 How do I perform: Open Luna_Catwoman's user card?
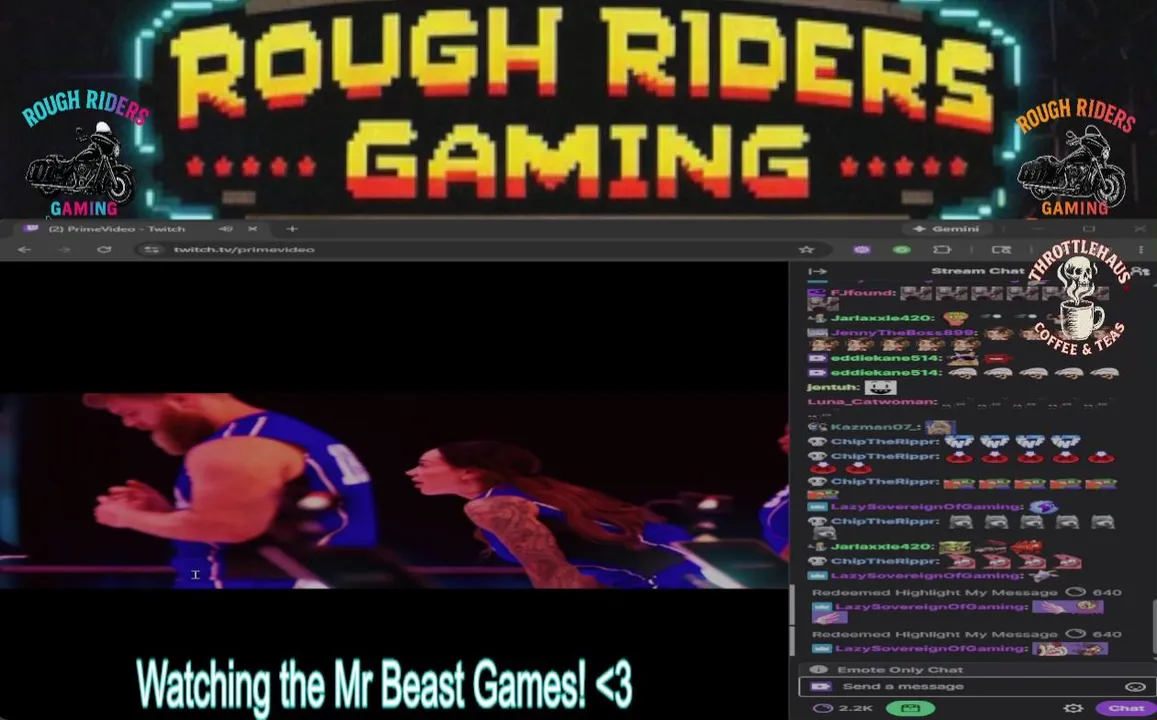871,402
